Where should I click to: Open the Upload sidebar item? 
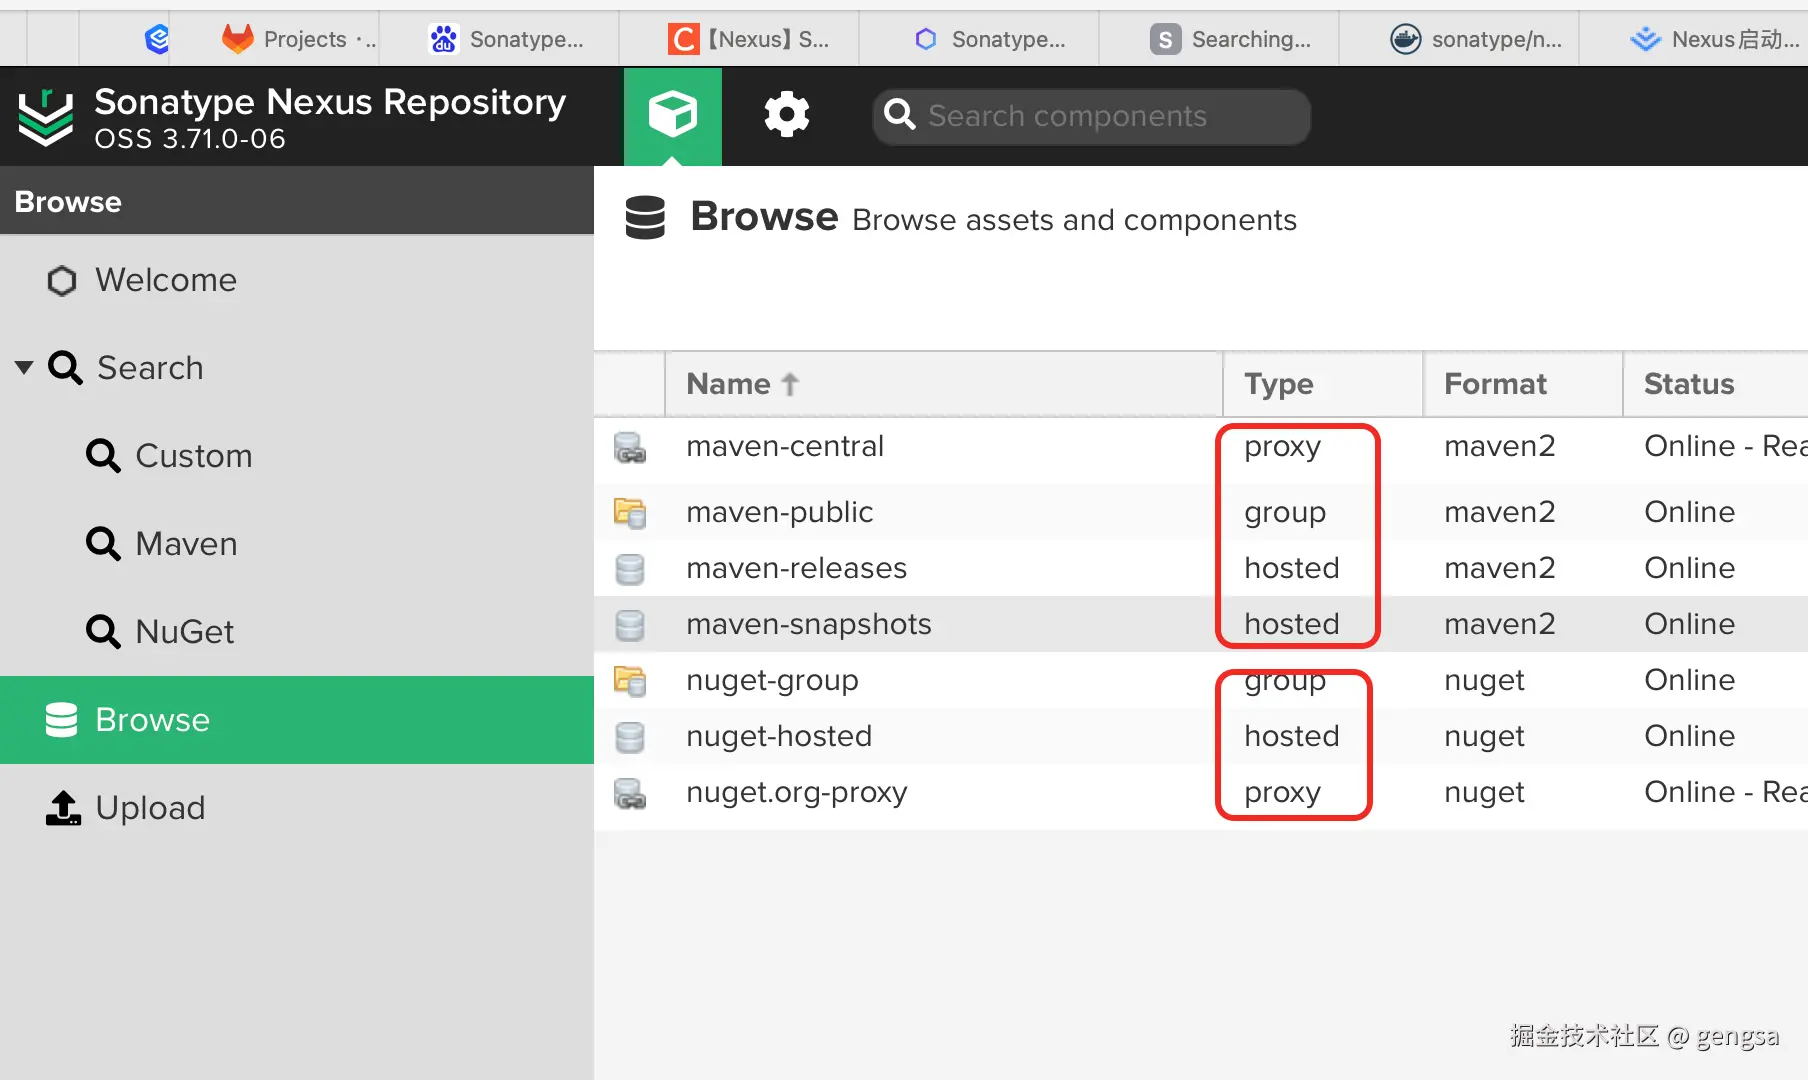[297, 808]
